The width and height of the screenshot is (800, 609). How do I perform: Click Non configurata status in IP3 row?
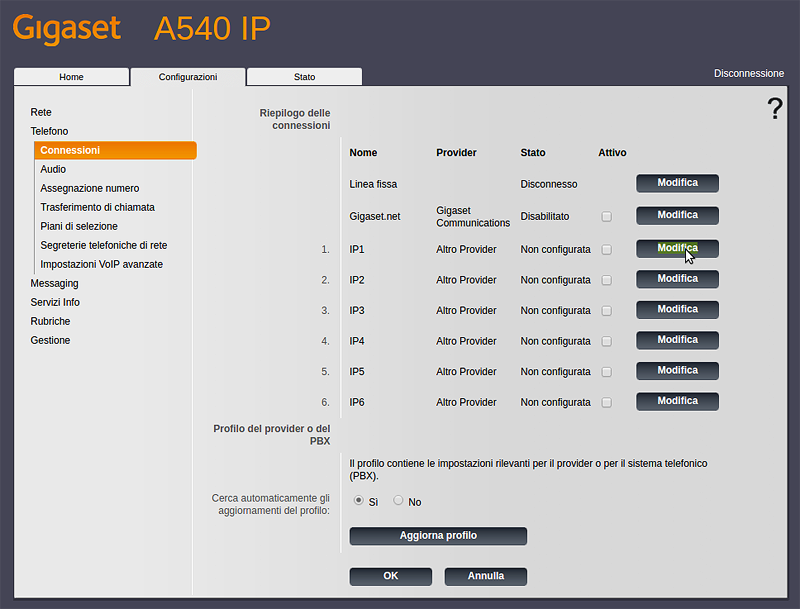pos(555,311)
